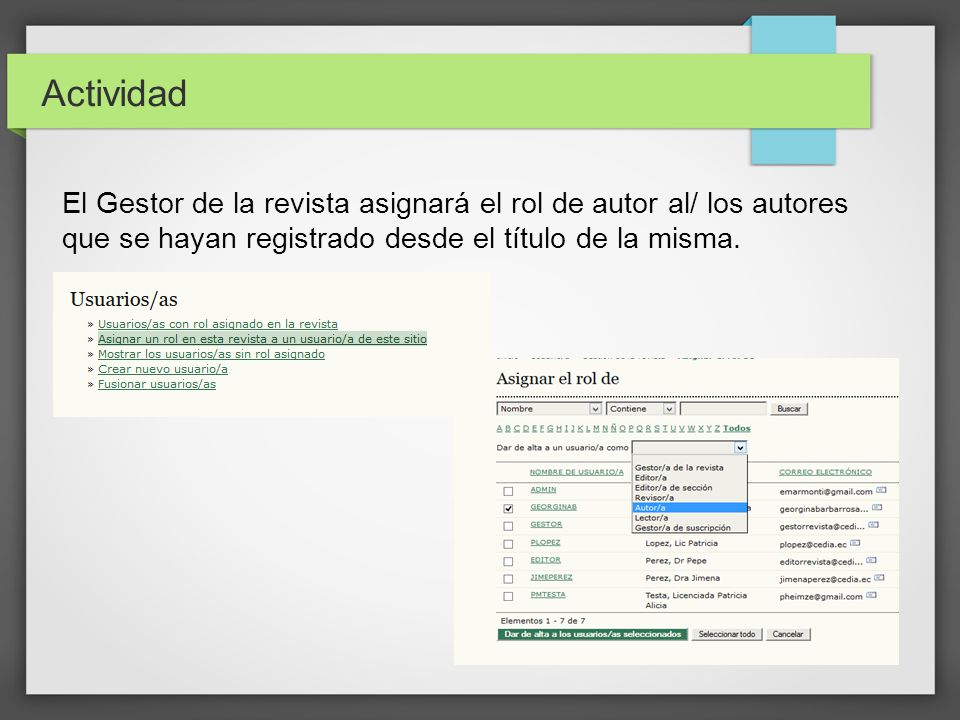Open 'Usuarios/as con rol asignado en la revista'
Viewport: 960px width, 720px height.
218,324
